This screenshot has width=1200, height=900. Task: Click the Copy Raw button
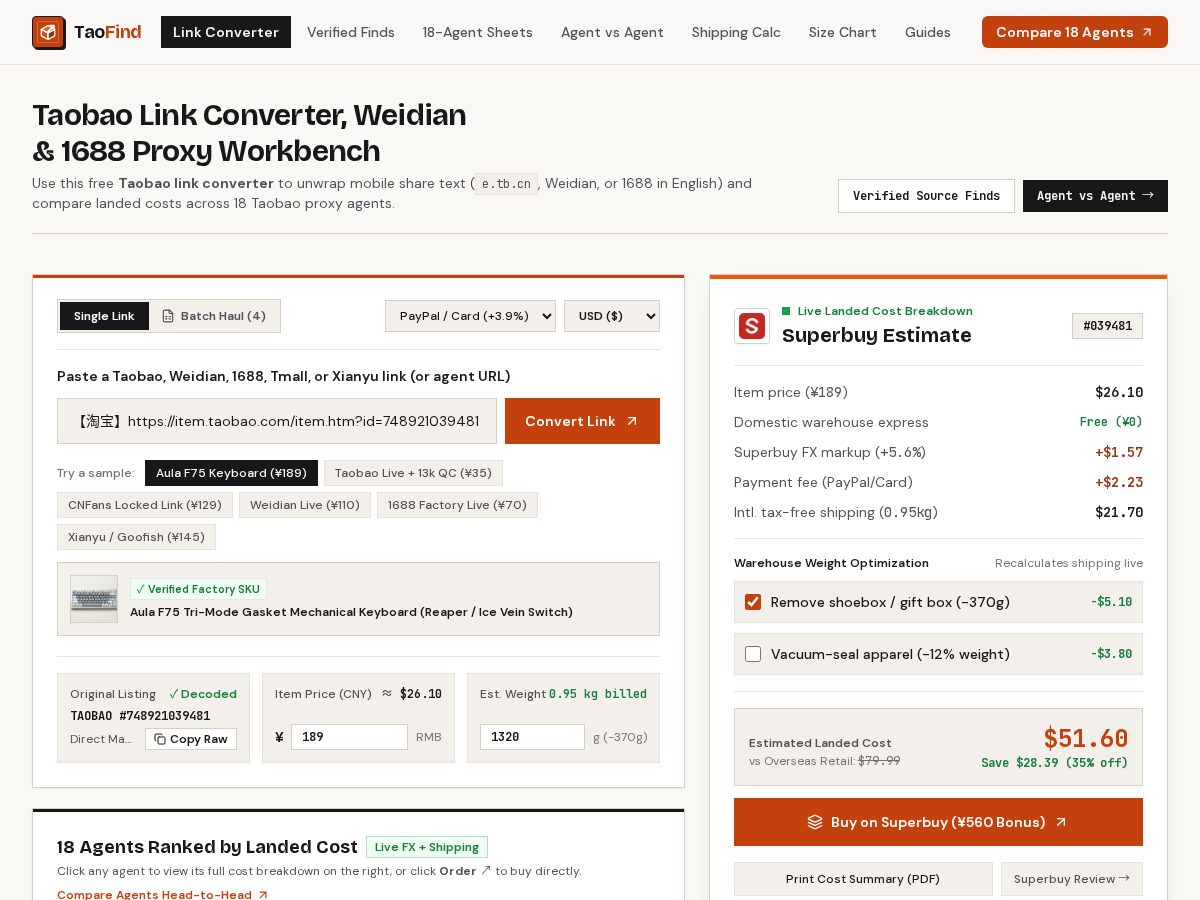tap(191, 739)
